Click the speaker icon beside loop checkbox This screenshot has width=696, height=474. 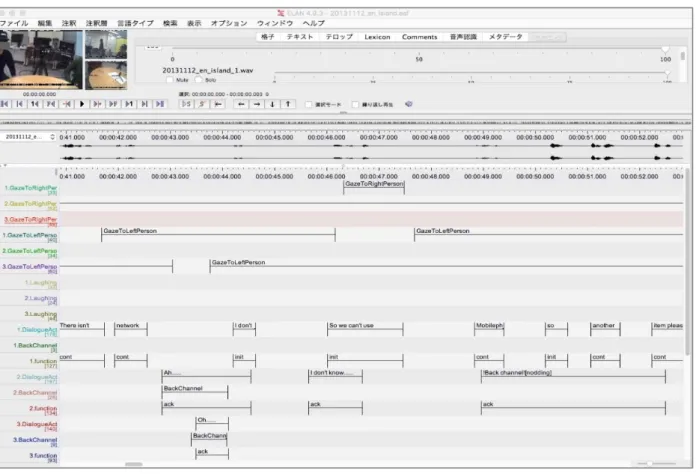pyautogui.click(x=409, y=104)
